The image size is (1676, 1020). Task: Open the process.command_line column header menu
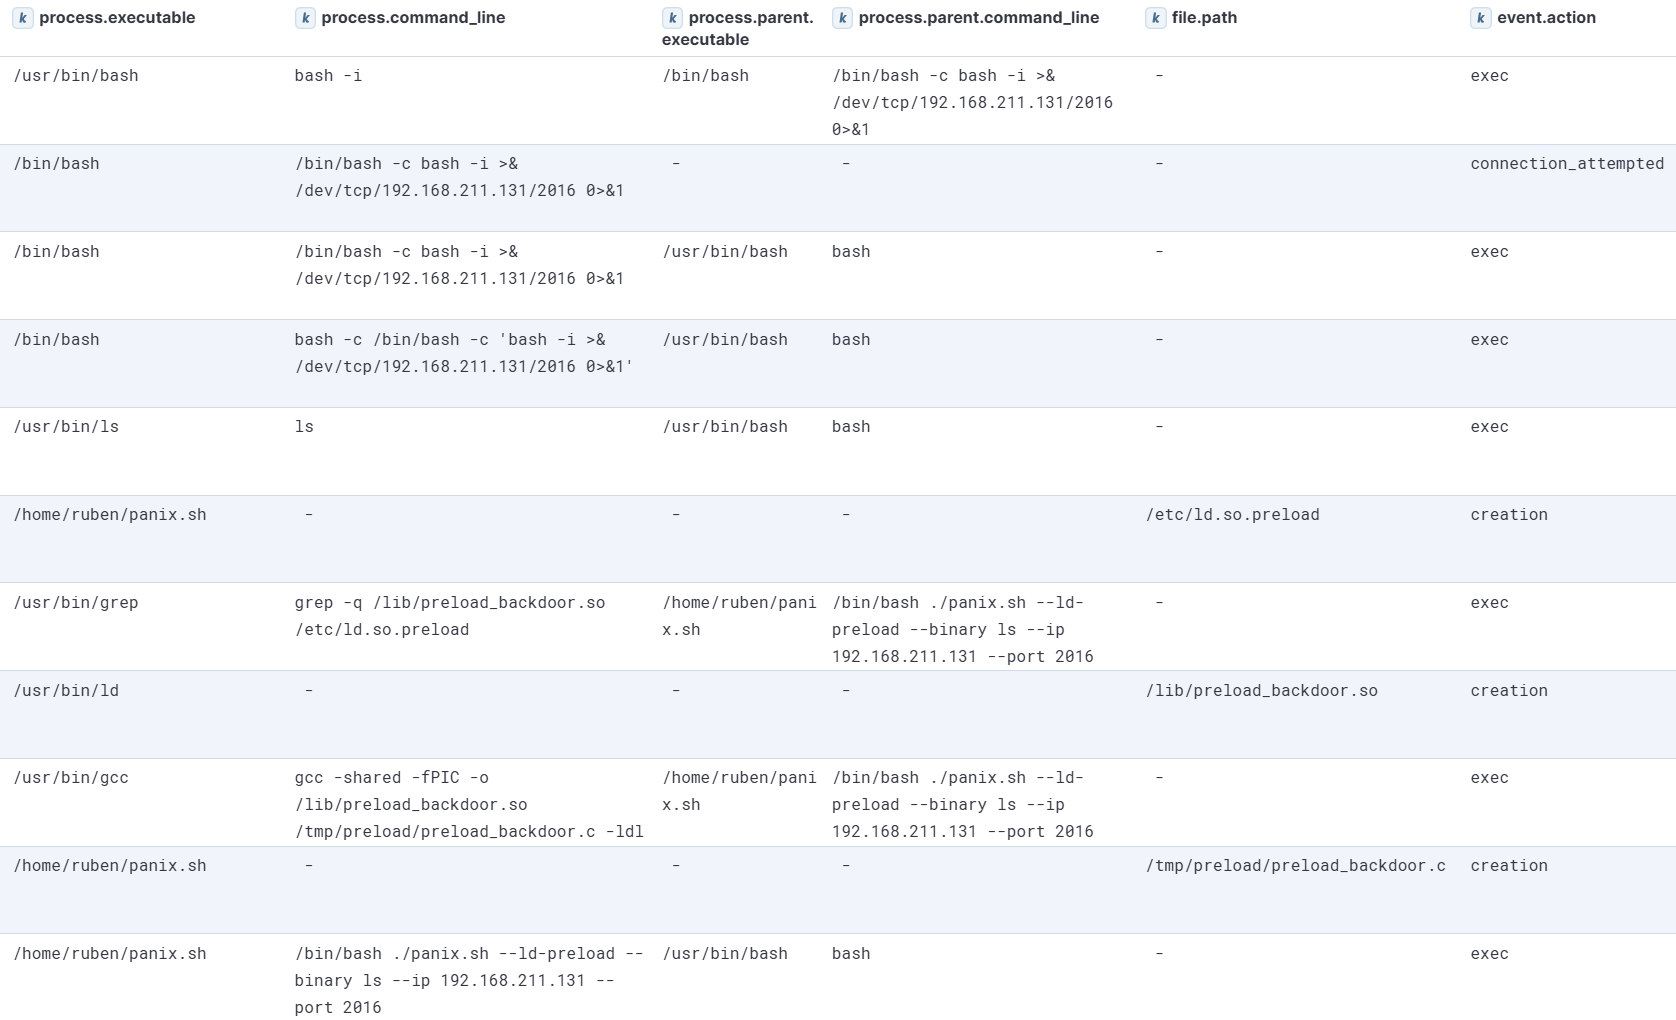pos(411,17)
